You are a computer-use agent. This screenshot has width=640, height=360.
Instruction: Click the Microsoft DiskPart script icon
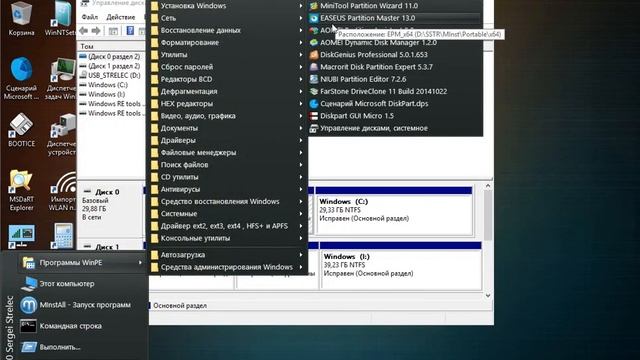[x=313, y=104]
